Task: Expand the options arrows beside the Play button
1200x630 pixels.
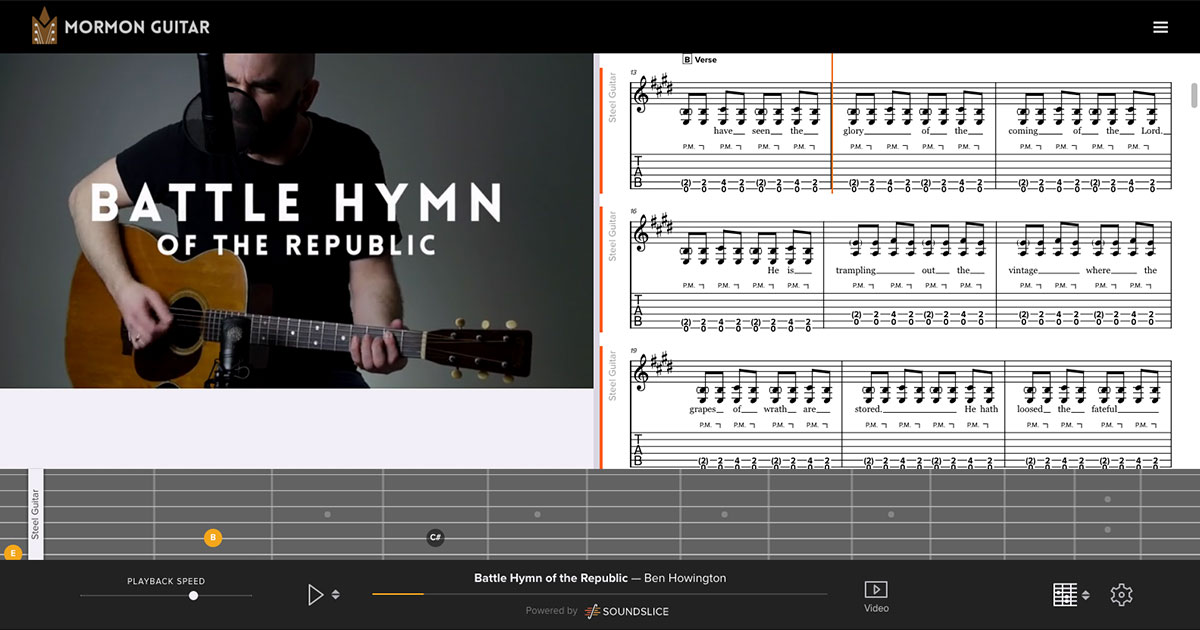Action: 336,595
